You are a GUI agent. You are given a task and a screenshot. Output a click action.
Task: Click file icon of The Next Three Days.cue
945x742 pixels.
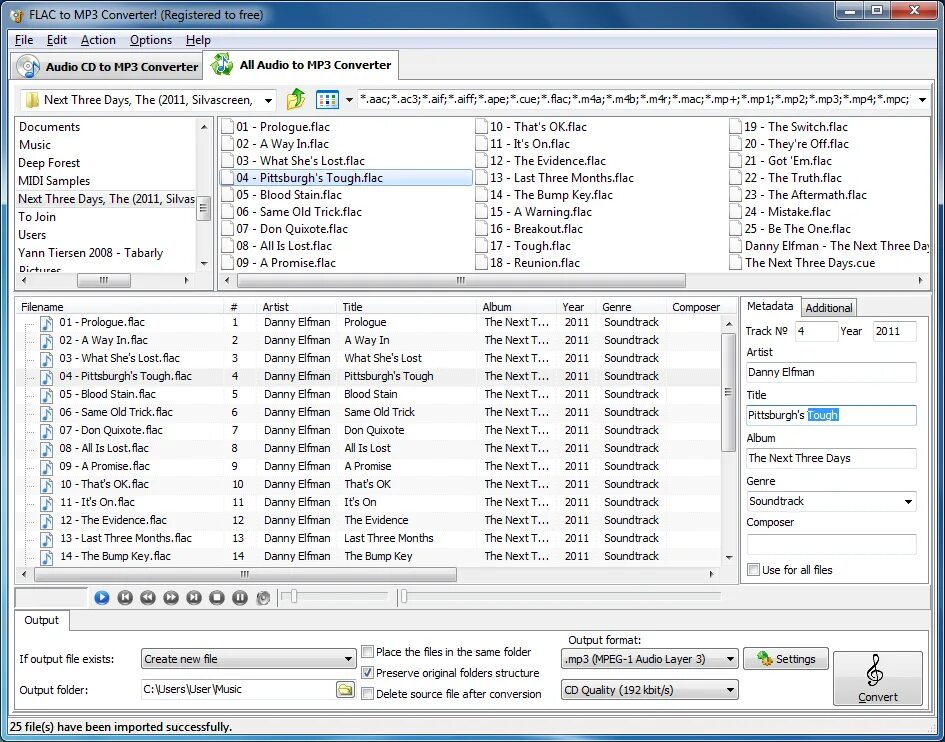(735, 263)
